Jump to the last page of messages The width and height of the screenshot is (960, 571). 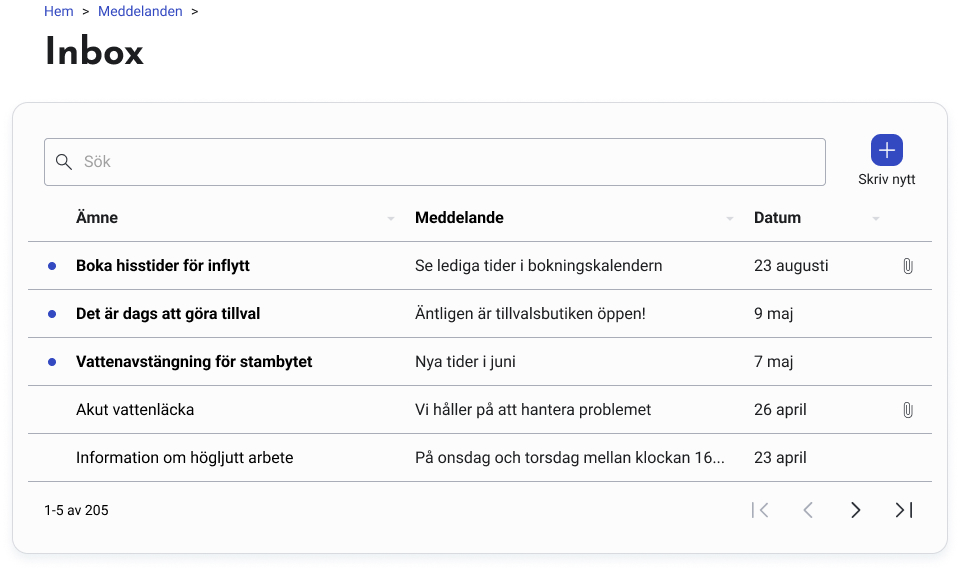[904, 510]
